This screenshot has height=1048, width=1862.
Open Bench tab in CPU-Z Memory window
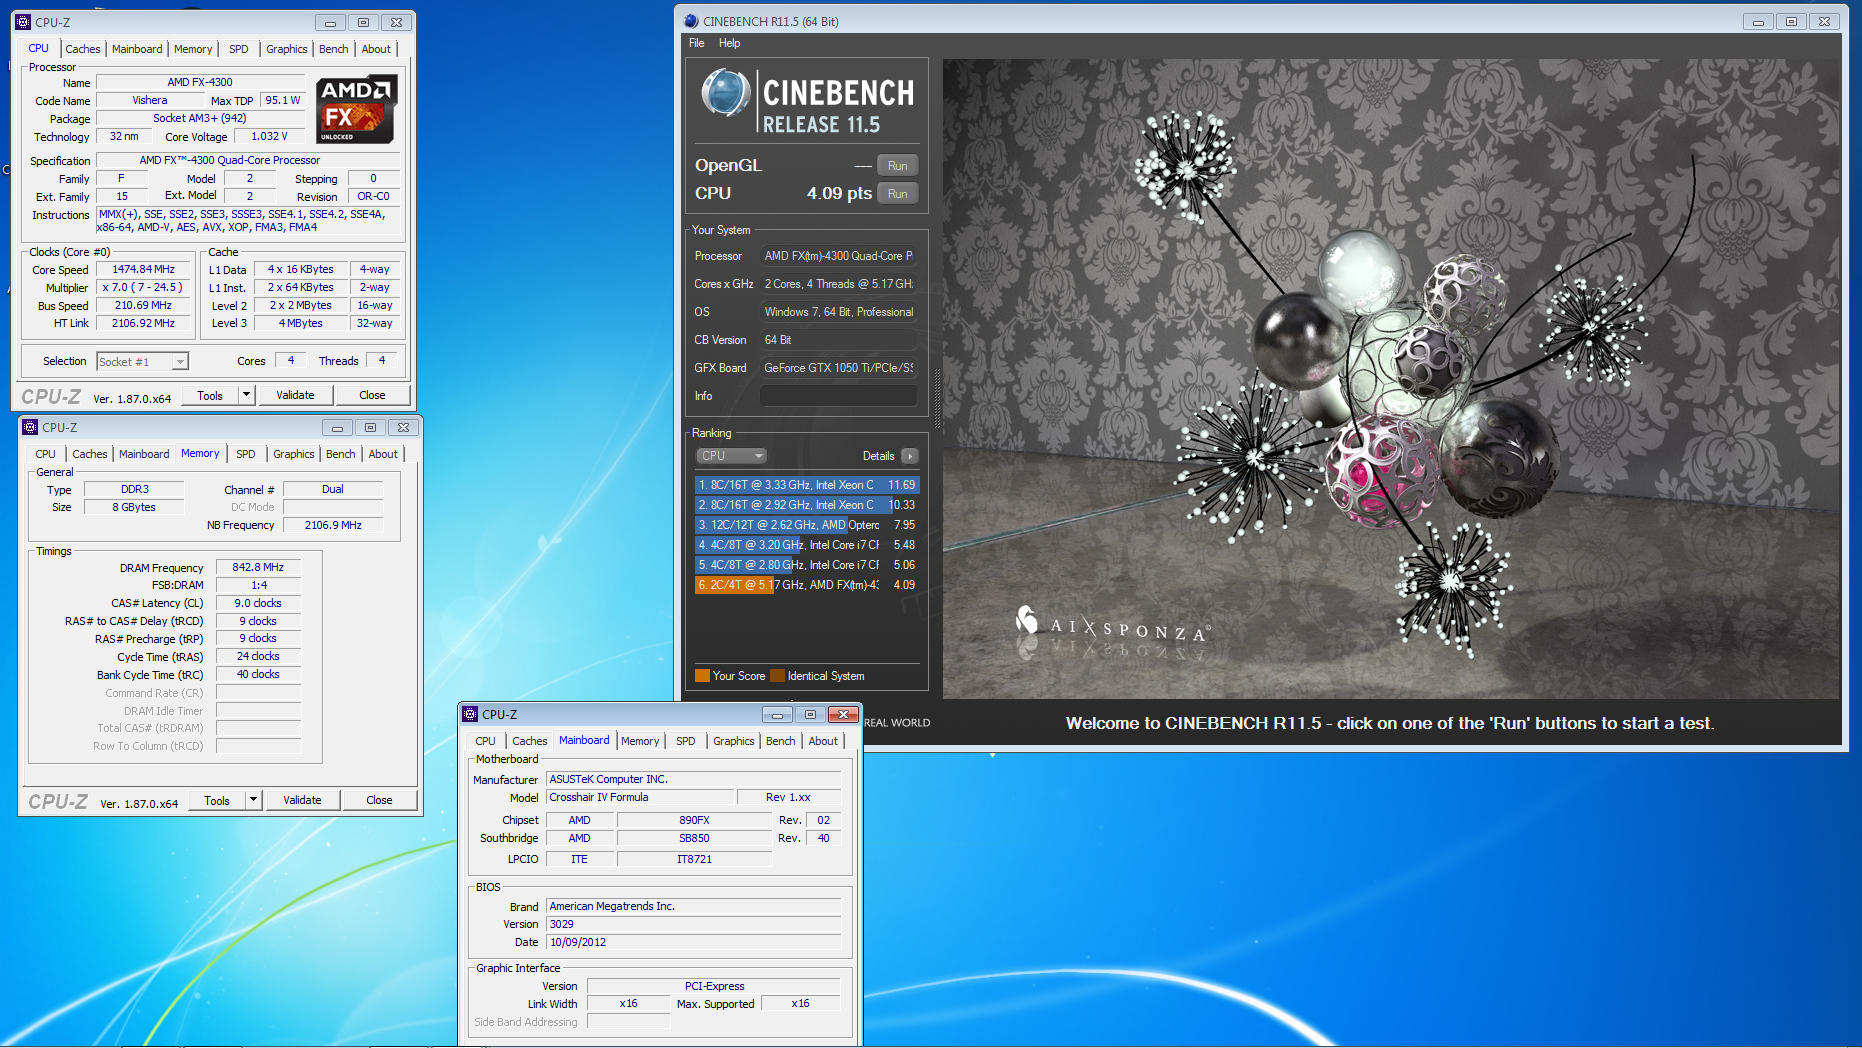pos(341,454)
